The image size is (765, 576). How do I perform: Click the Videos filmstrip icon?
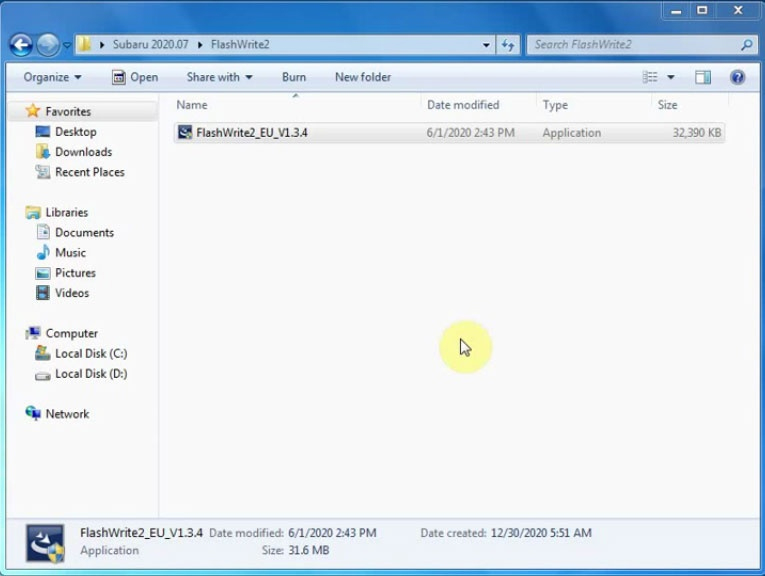(x=43, y=293)
